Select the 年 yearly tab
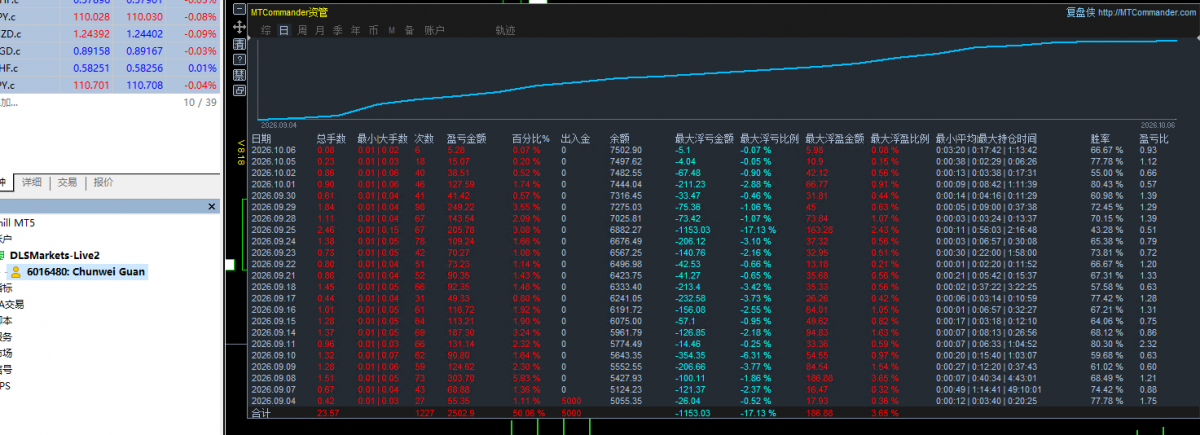This screenshot has height=435, width=1200. click(x=355, y=31)
